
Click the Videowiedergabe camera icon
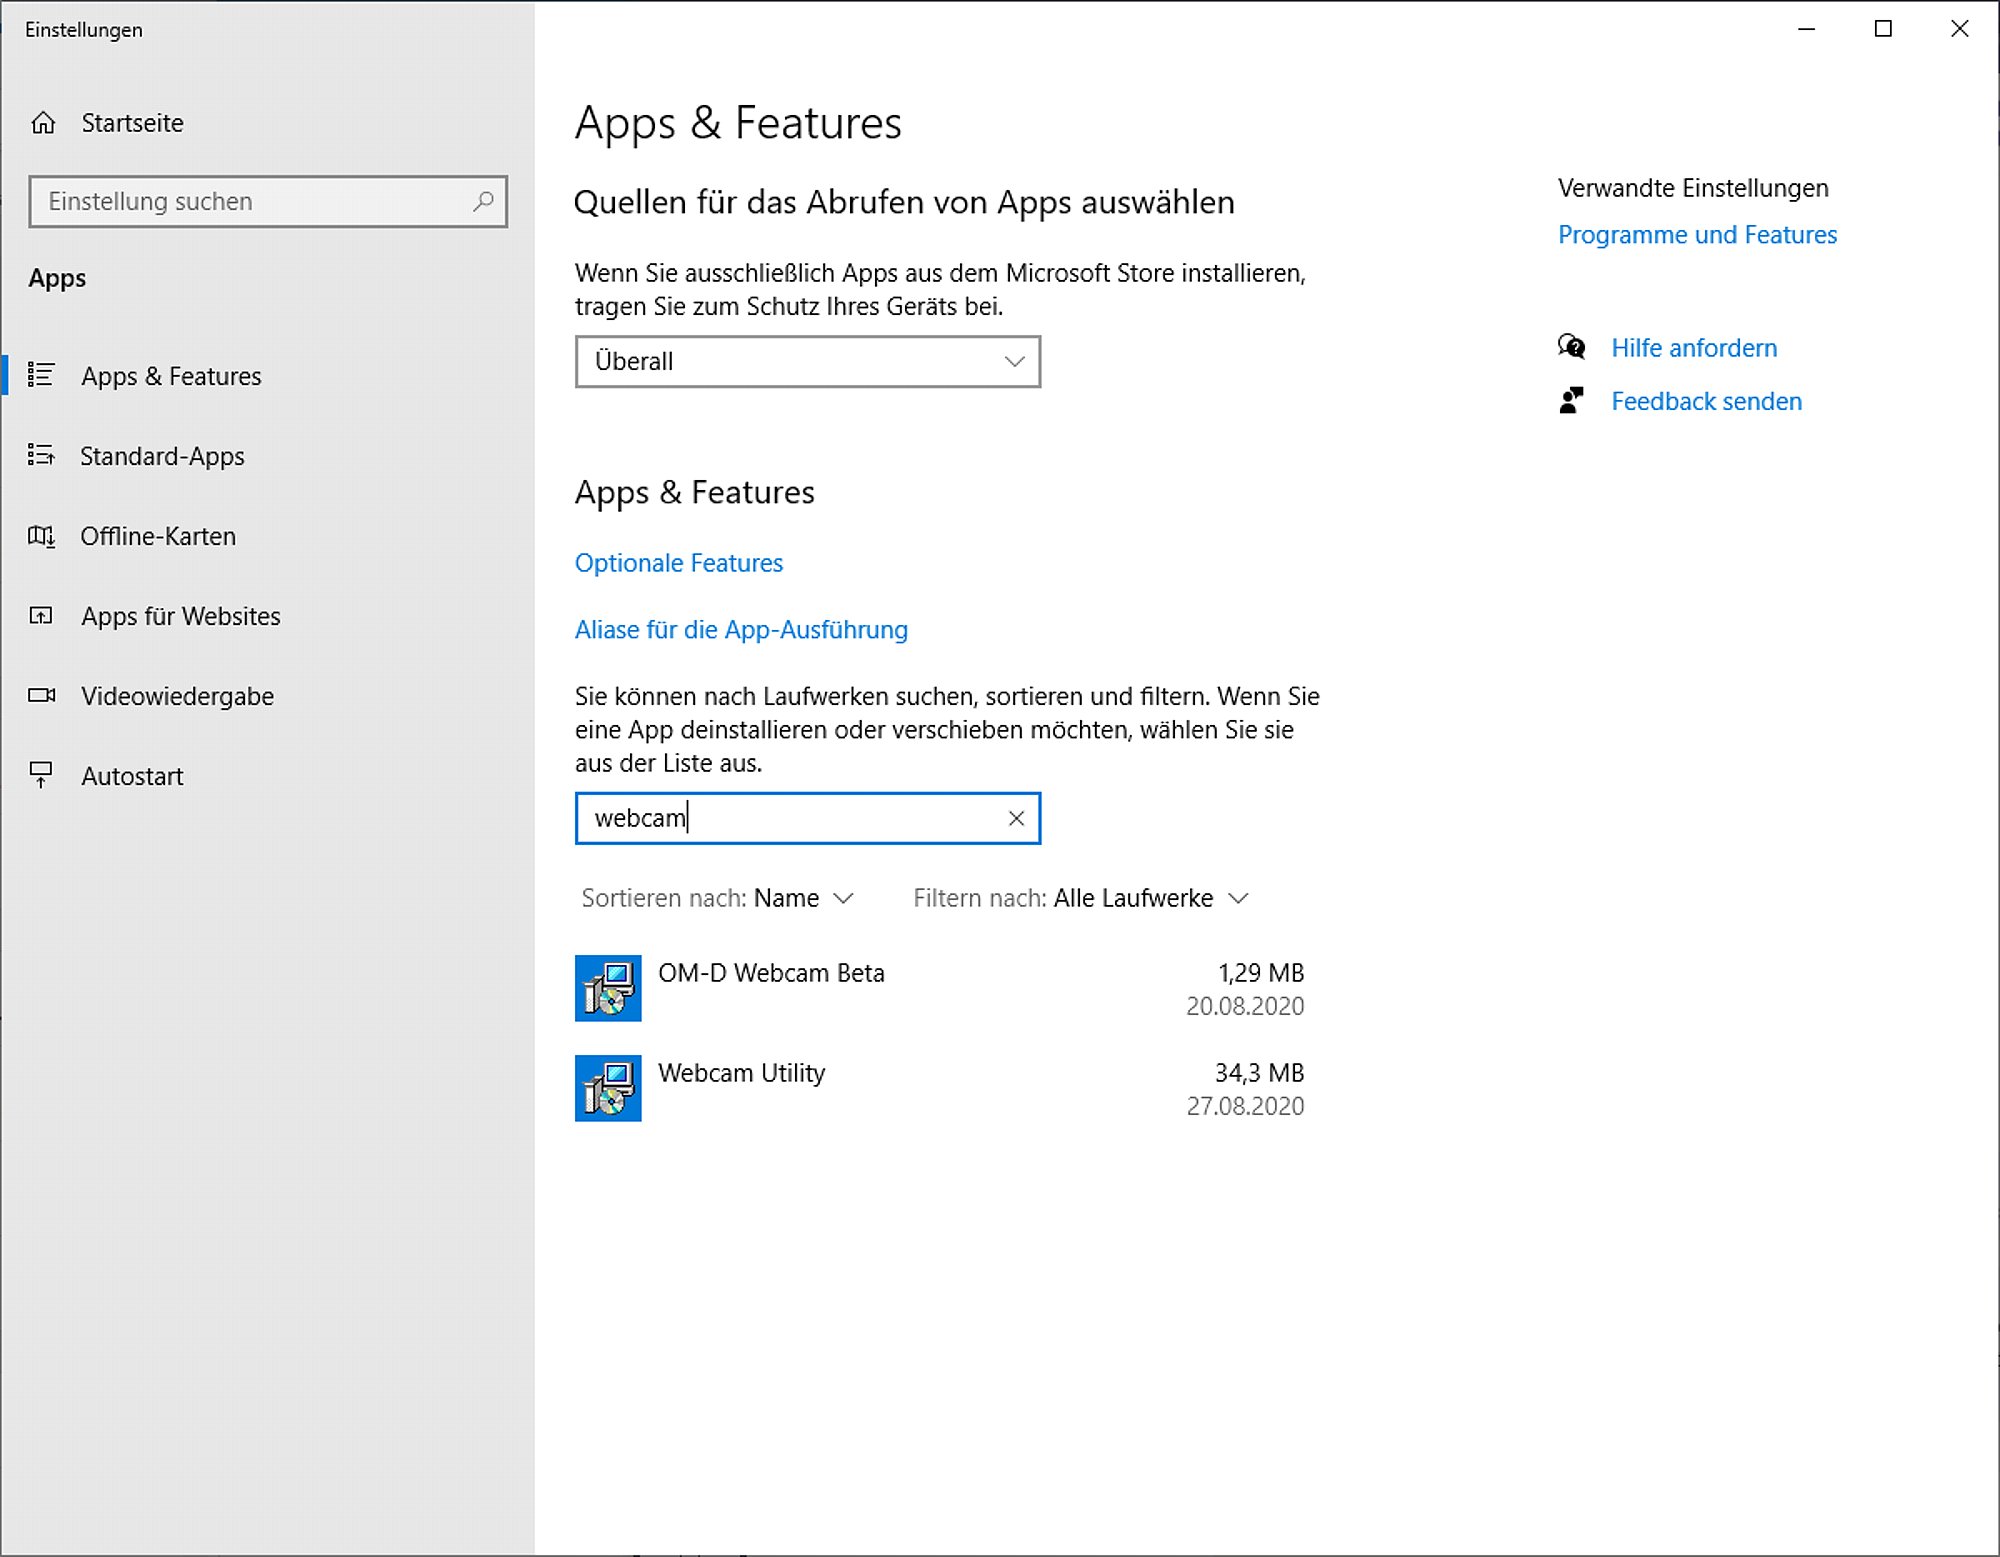tap(41, 695)
